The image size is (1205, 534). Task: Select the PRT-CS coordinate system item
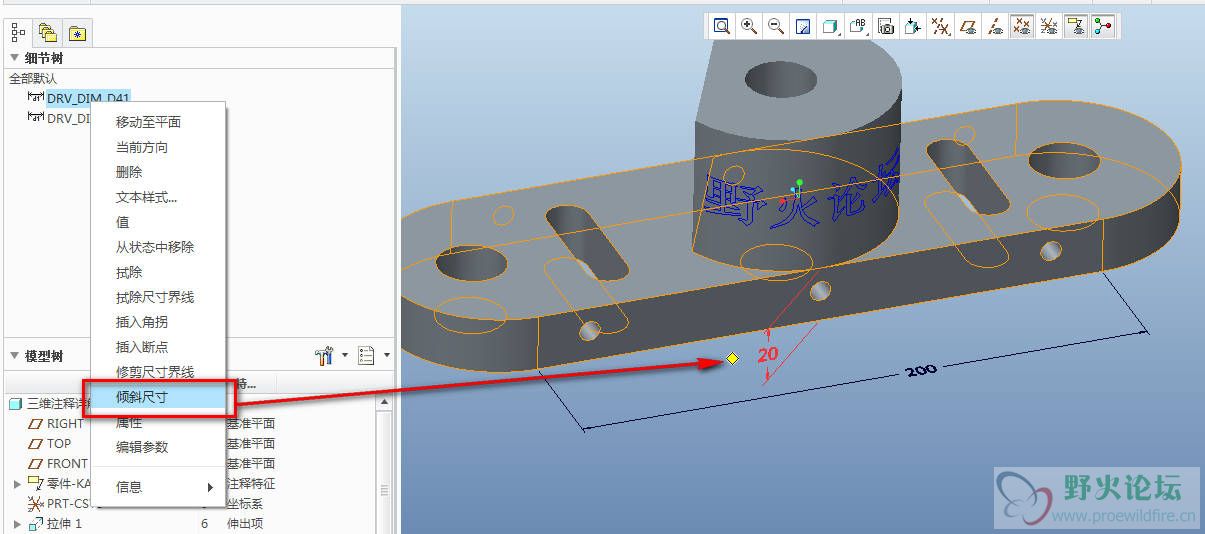pos(60,503)
